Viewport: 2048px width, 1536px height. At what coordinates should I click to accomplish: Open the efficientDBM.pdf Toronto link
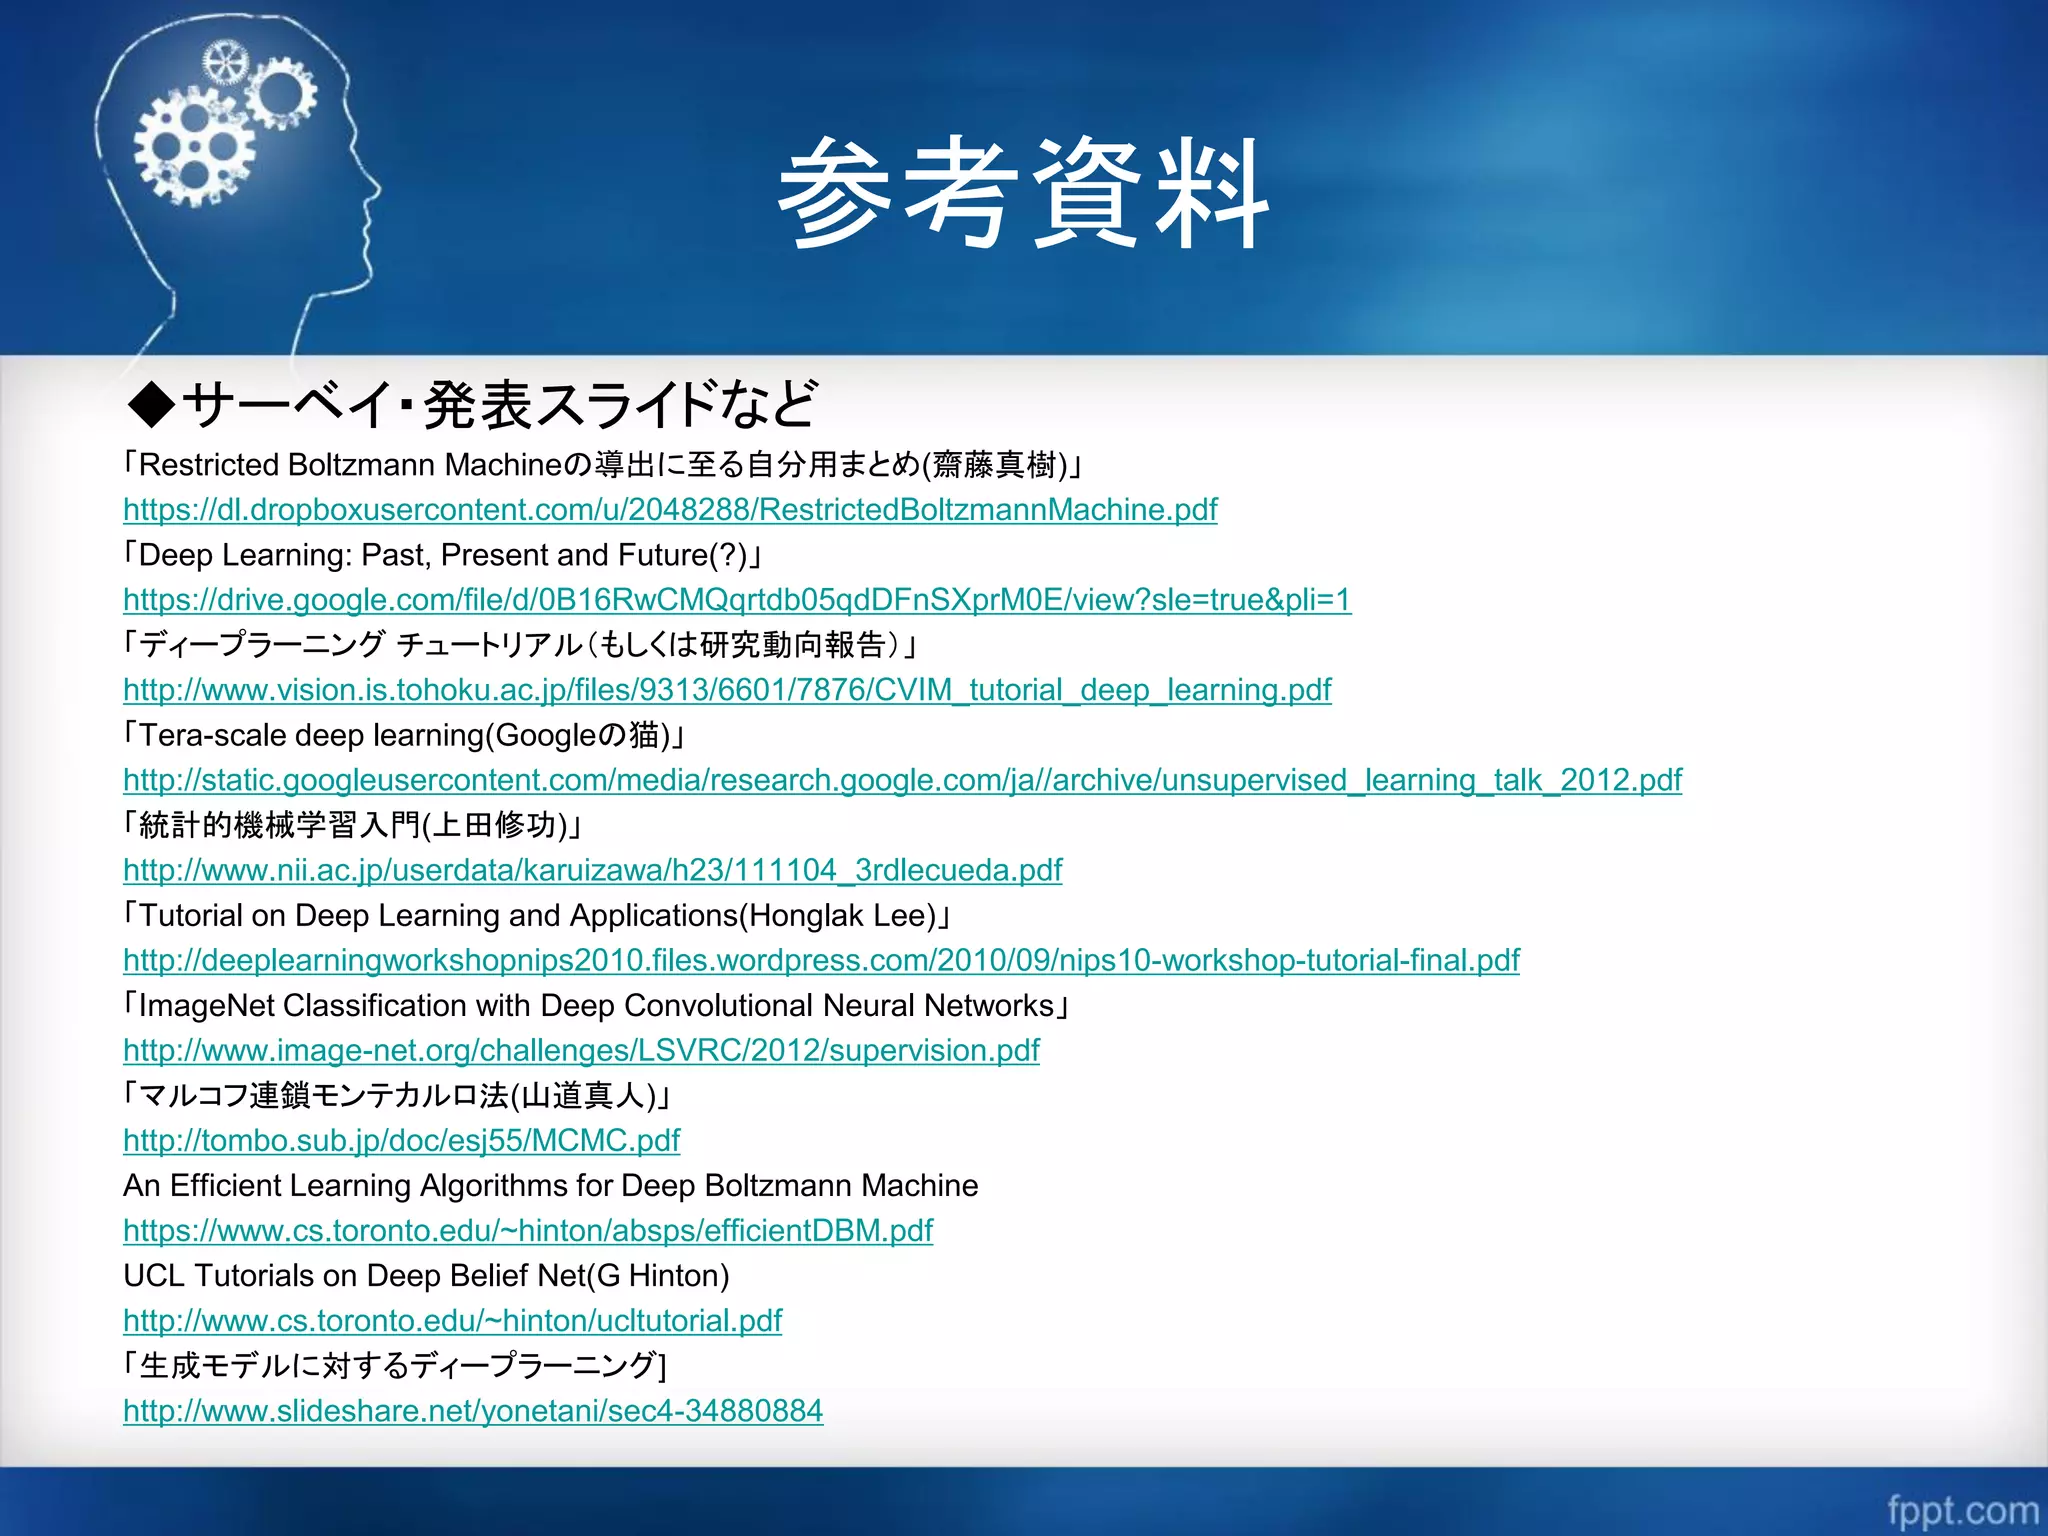click(528, 1230)
